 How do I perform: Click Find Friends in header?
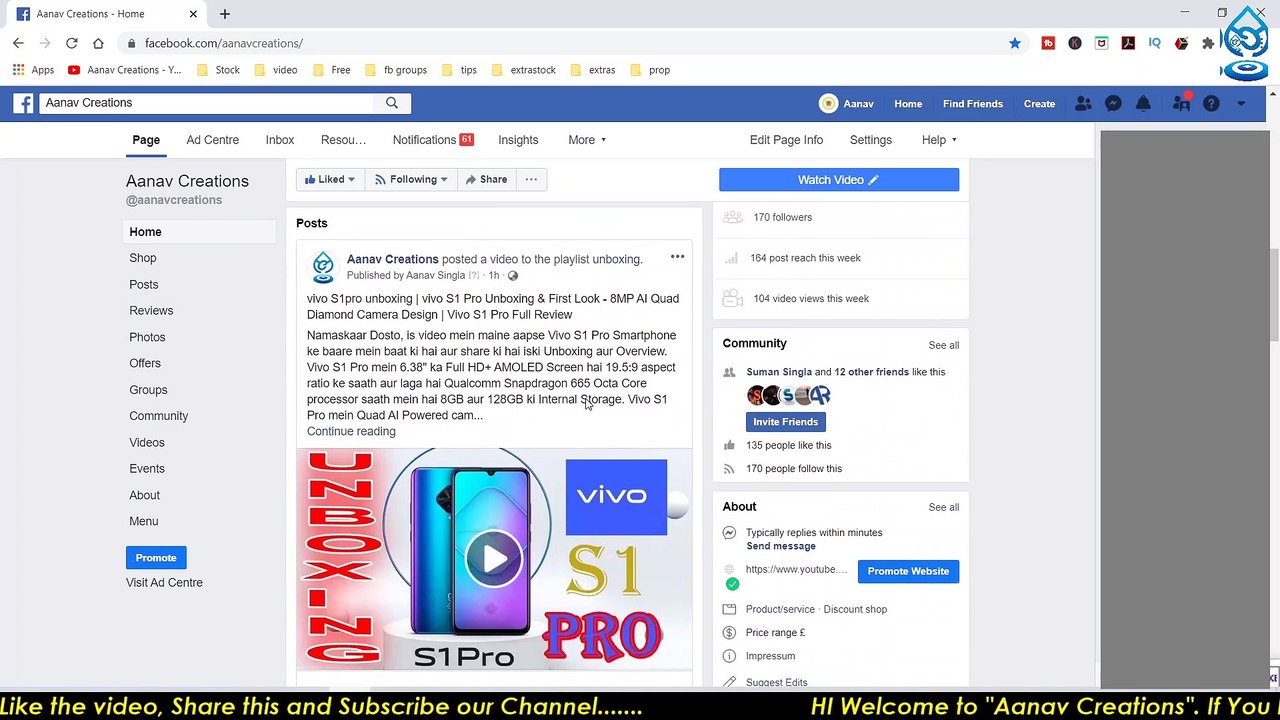point(972,103)
